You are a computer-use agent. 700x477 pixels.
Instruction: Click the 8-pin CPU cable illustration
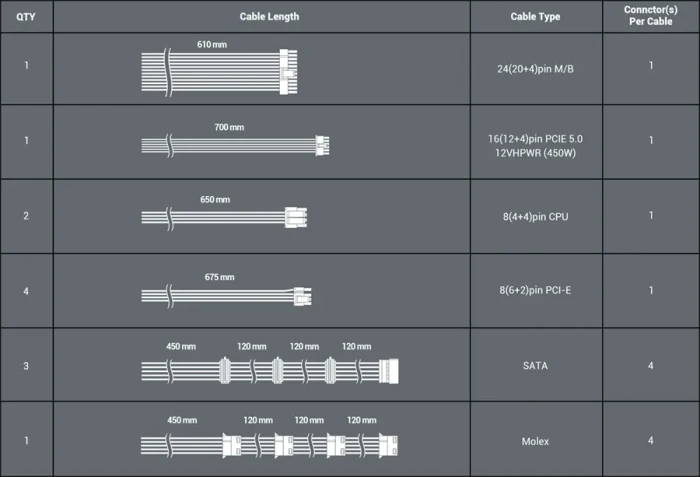[224, 218]
